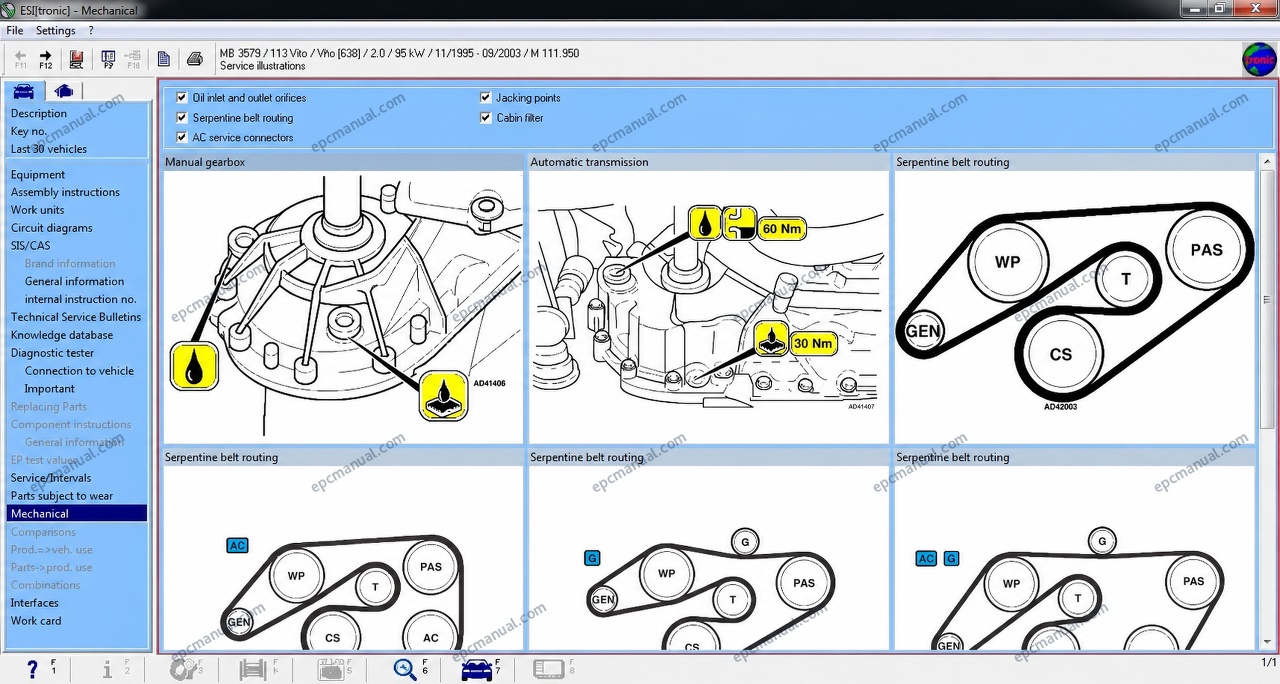This screenshot has height=684, width=1280.
Task: Select Diagnostic tester
Action: click(53, 353)
